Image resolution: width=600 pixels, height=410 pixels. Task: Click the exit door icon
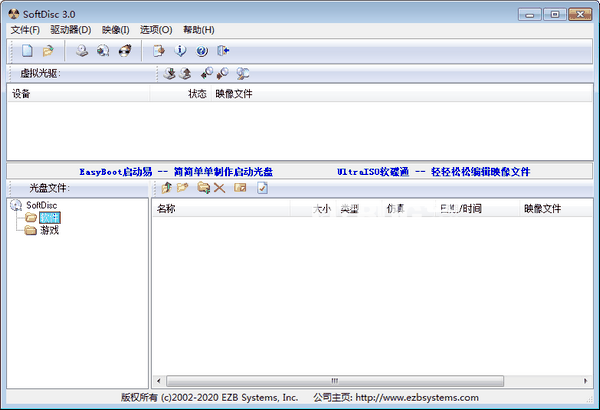[x=223, y=51]
